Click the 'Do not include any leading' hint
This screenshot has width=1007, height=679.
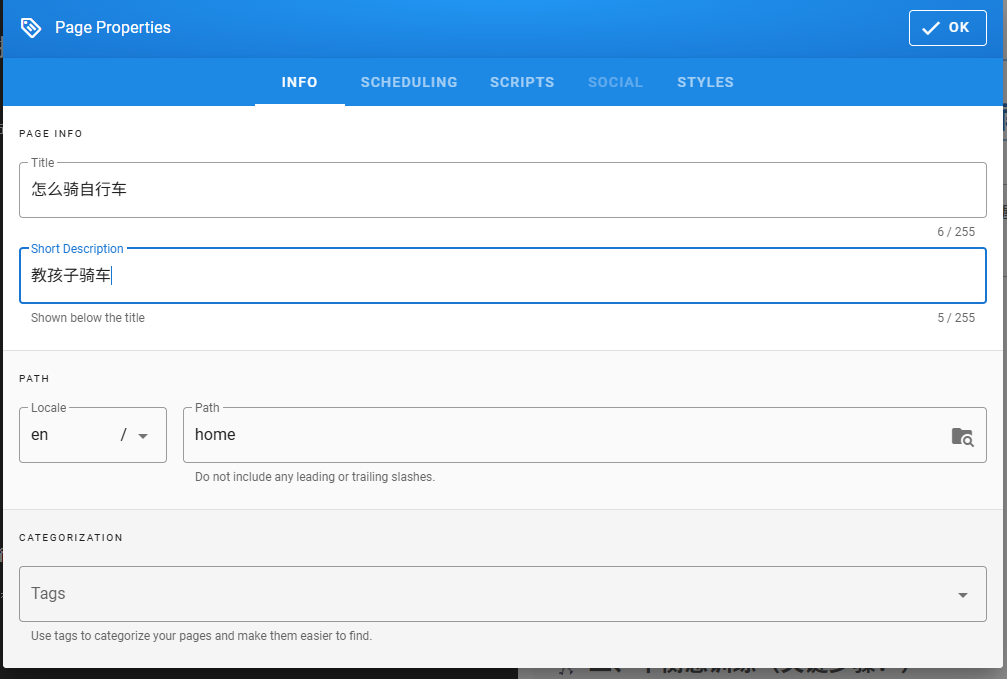point(315,477)
